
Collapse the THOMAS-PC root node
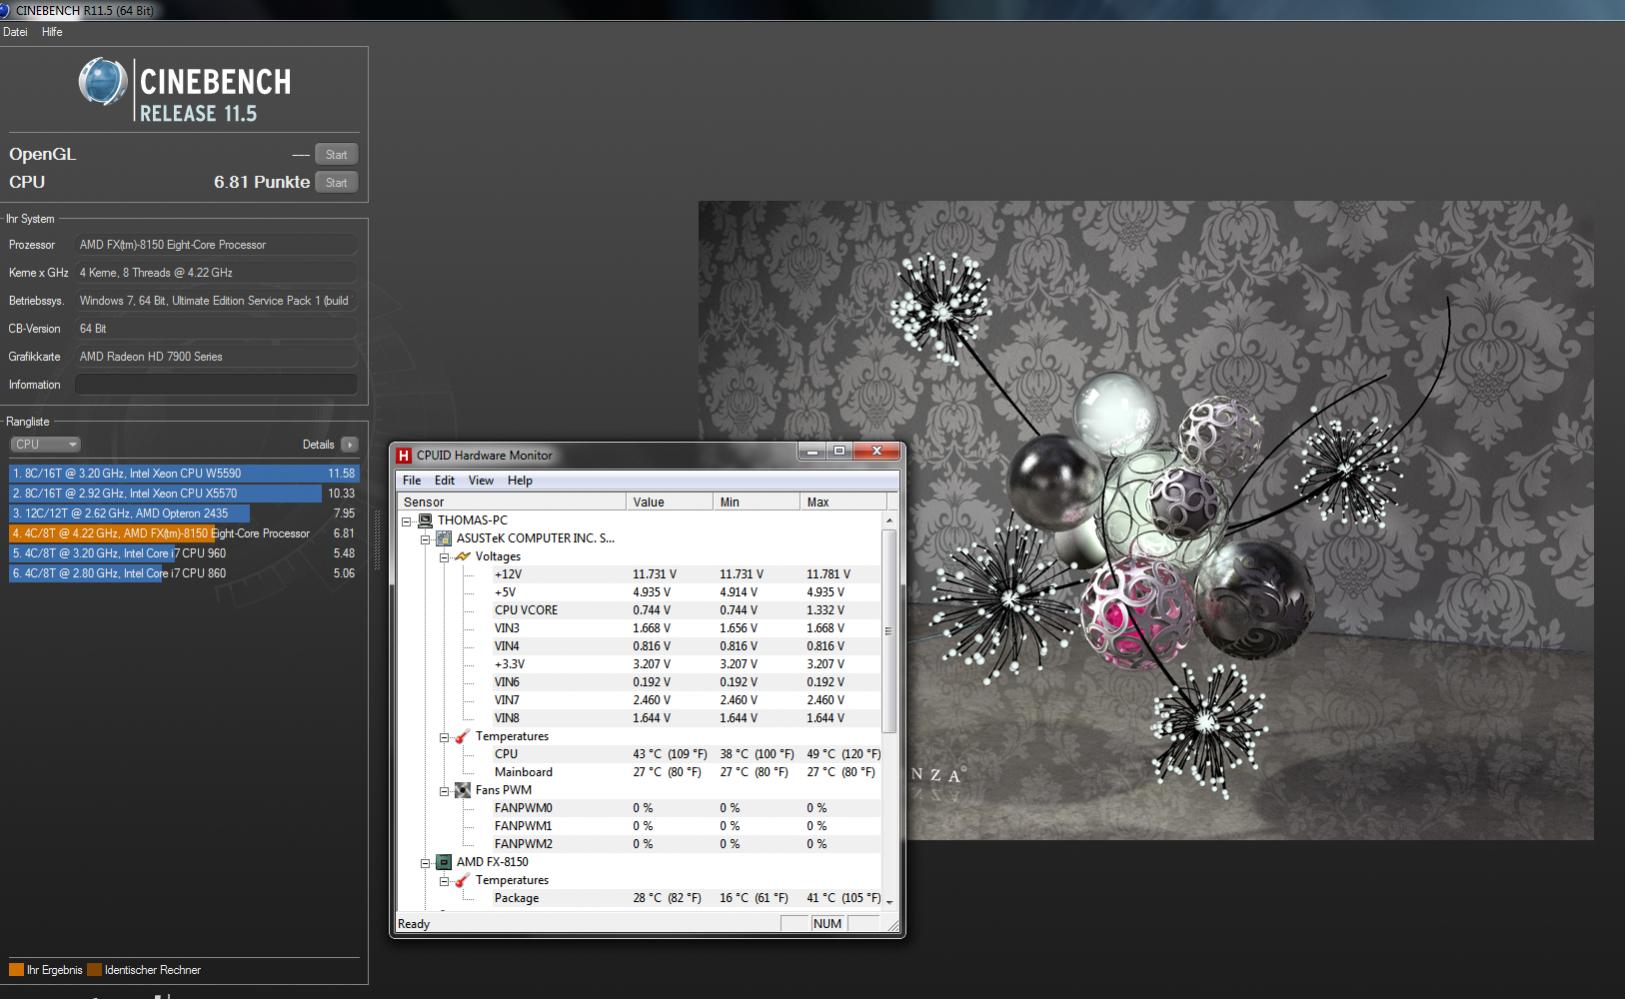(x=407, y=521)
